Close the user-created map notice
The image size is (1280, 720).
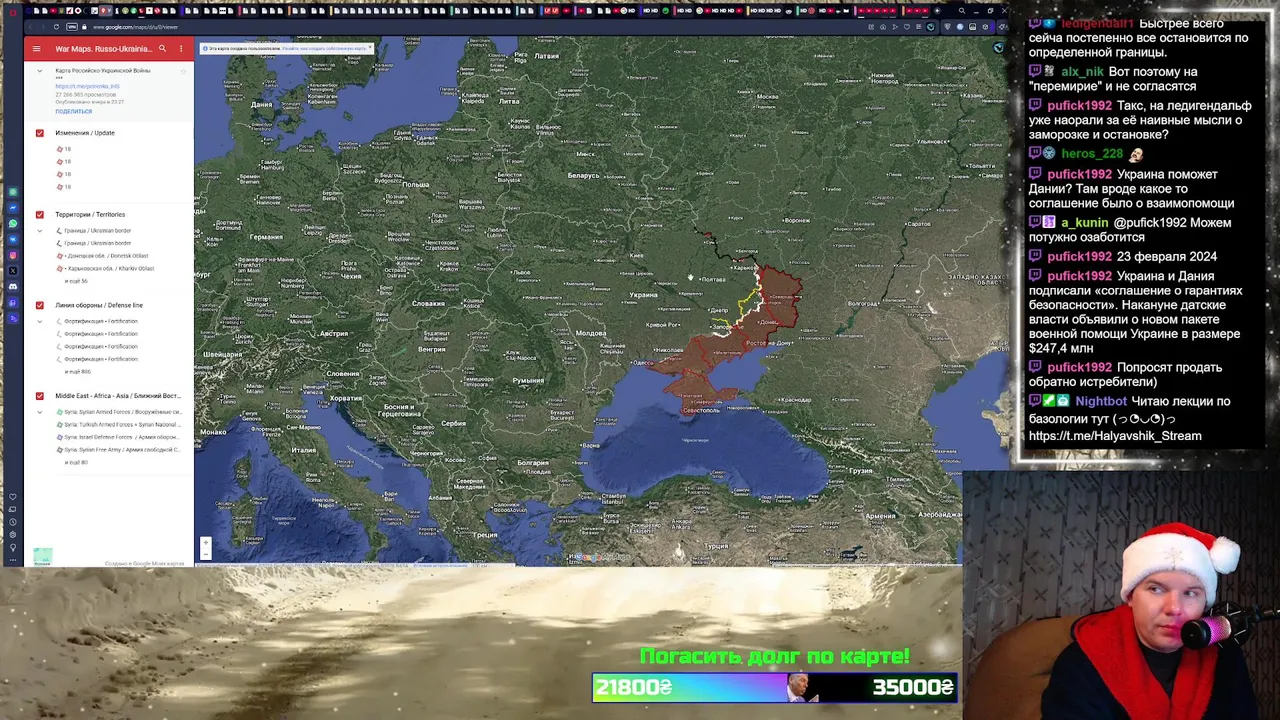click(370, 46)
